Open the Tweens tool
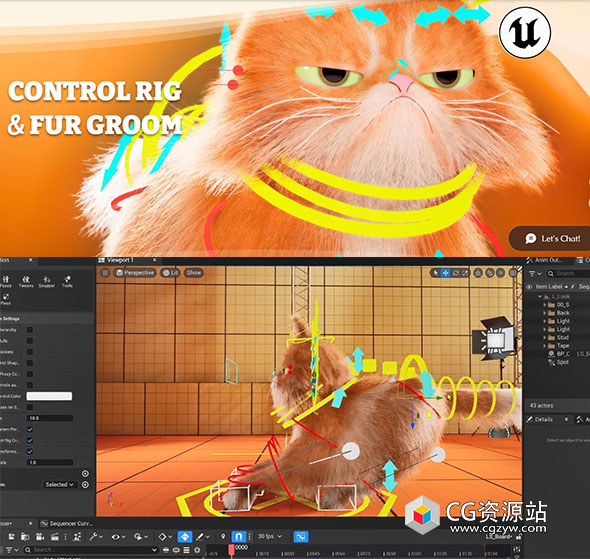The image size is (590, 559). pos(26,281)
